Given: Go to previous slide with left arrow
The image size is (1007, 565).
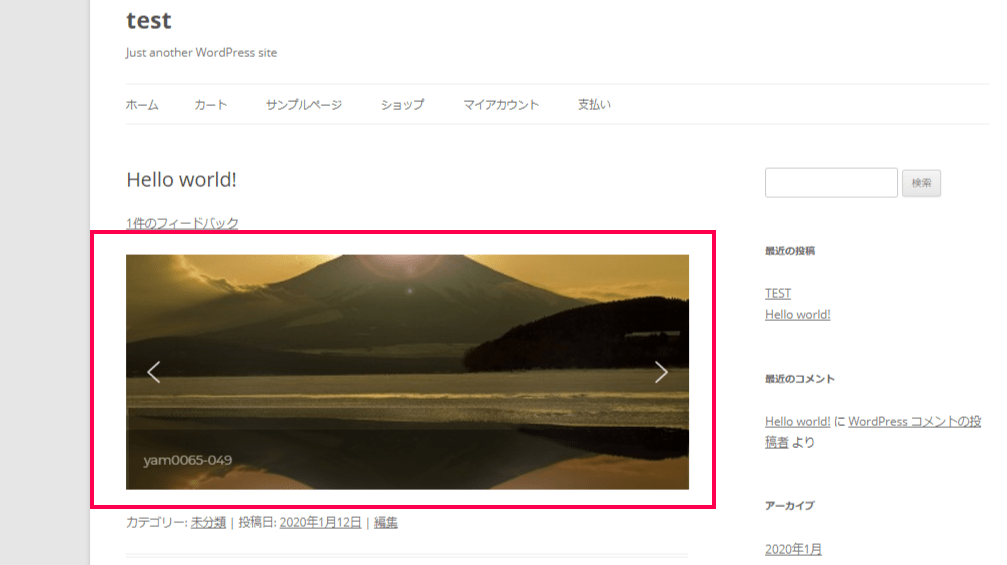Looking at the screenshot, I should click(153, 372).
